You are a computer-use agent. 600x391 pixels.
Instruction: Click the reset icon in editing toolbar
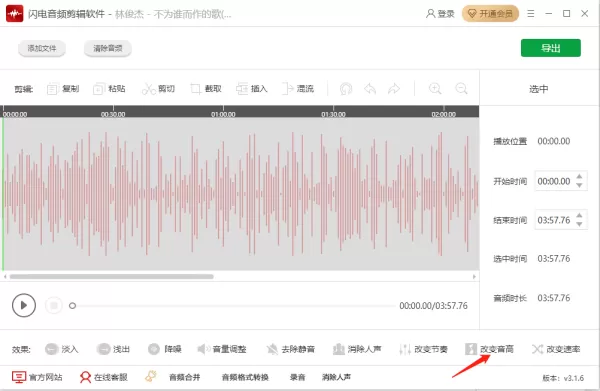(x=346, y=89)
